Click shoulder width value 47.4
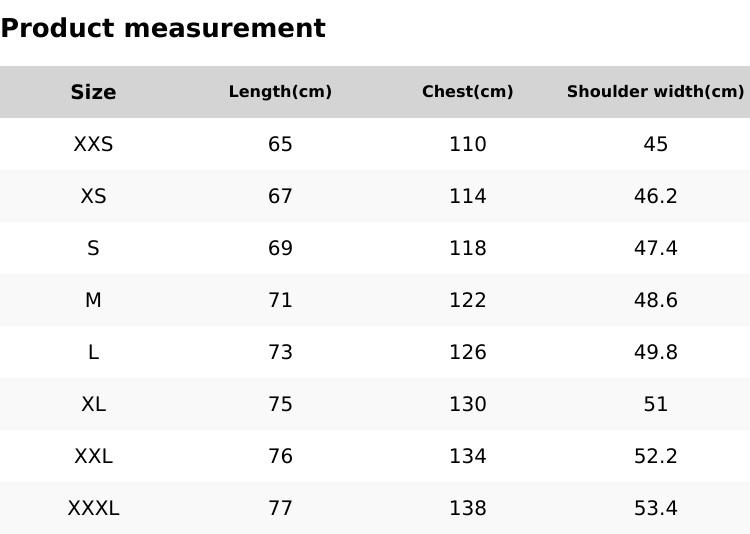This screenshot has width=750, height=534. tap(655, 248)
